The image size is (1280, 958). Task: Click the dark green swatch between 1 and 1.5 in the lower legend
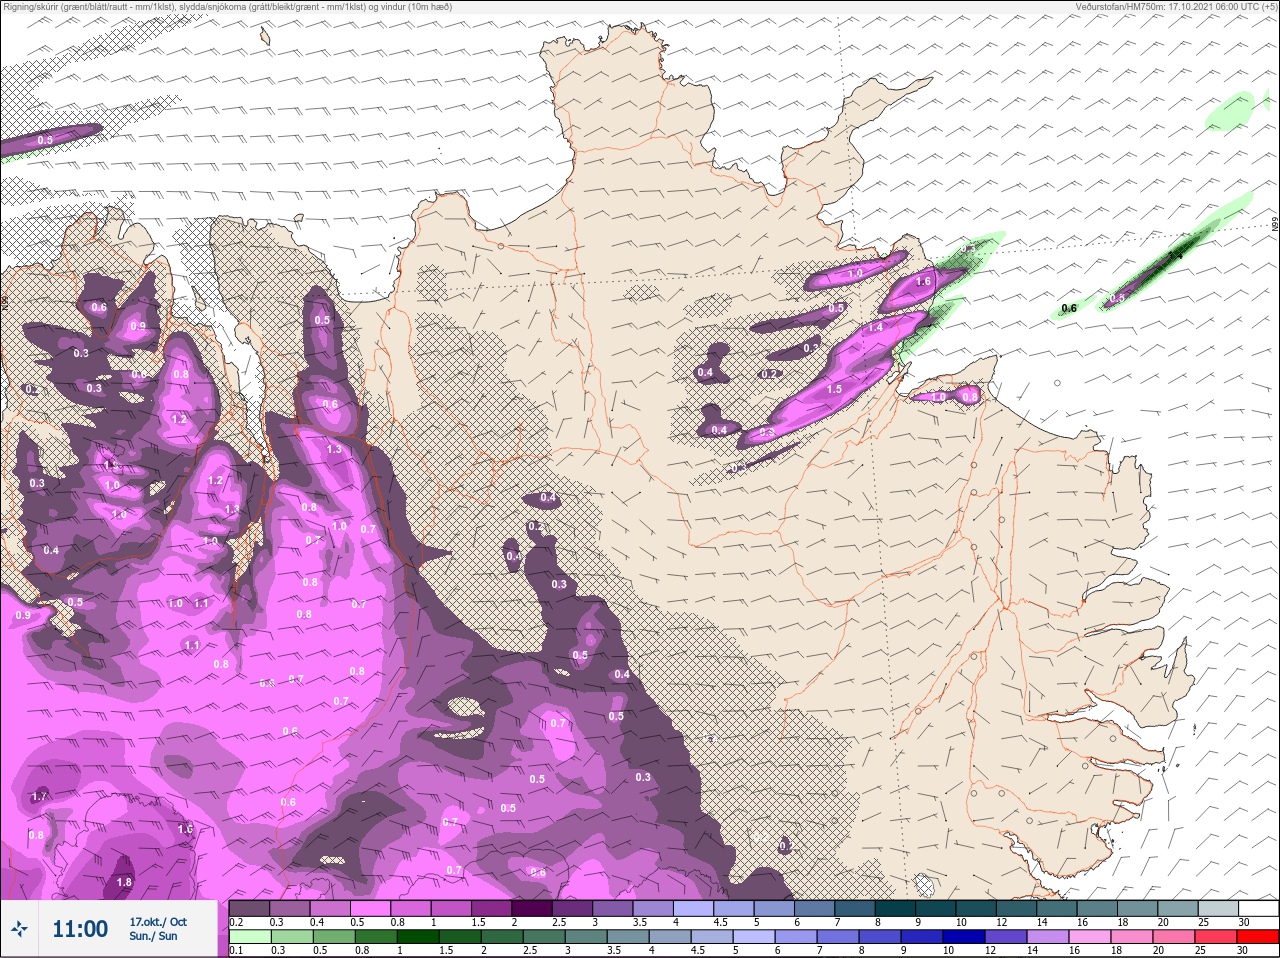click(417, 937)
